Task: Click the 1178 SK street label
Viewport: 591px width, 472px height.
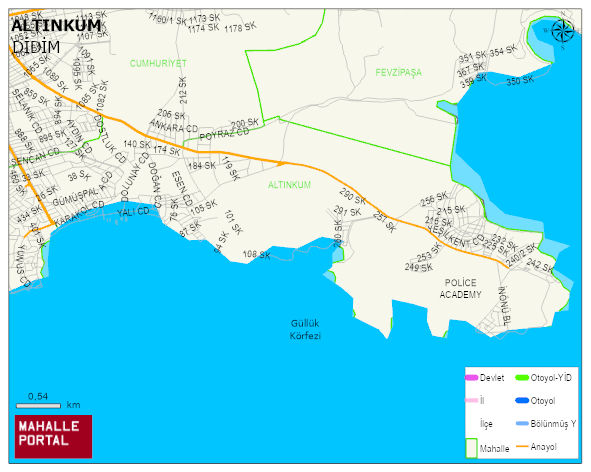Action: (x=240, y=27)
